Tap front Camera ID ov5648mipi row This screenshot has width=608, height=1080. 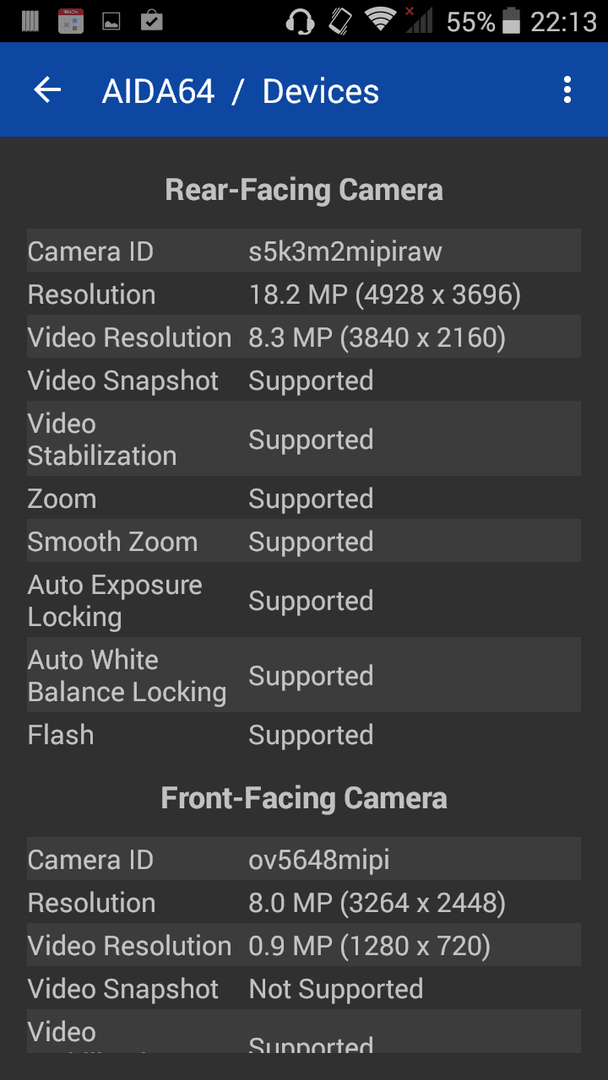click(304, 860)
